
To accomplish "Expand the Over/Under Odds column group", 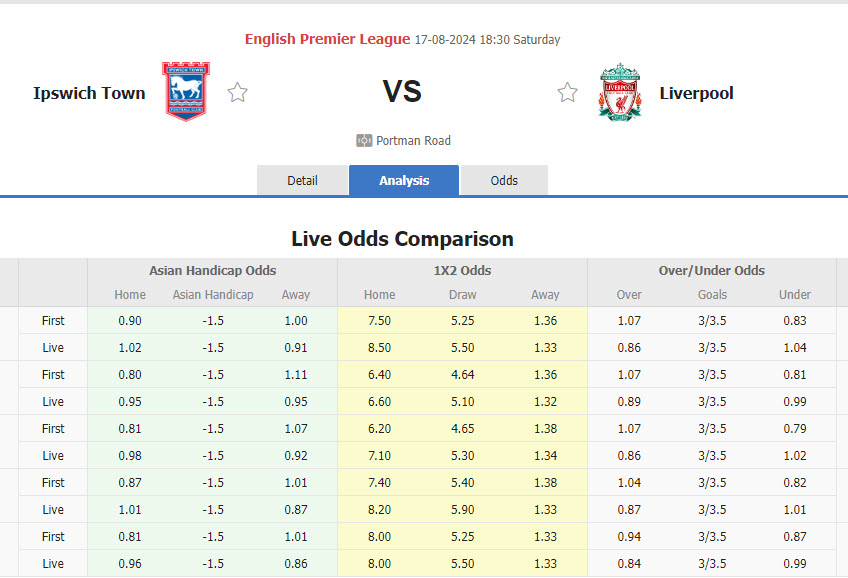I will [x=712, y=271].
